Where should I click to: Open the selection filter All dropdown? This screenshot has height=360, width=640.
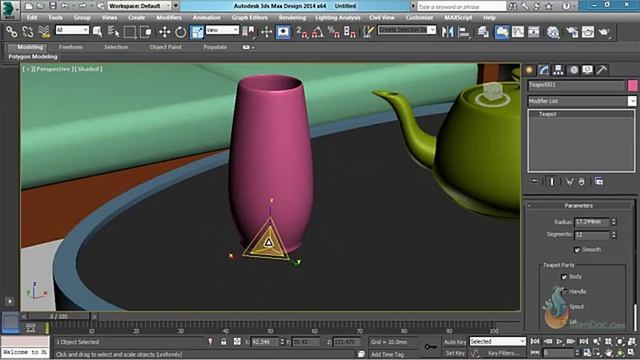(x=72, y=30)
